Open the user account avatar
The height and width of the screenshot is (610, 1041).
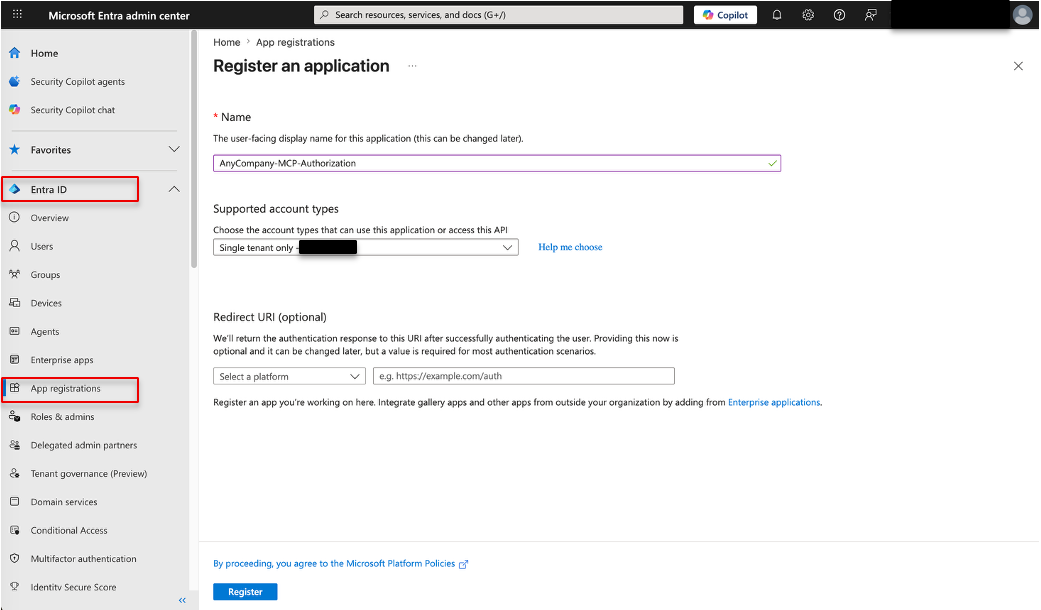click(x=1022, y=15)
